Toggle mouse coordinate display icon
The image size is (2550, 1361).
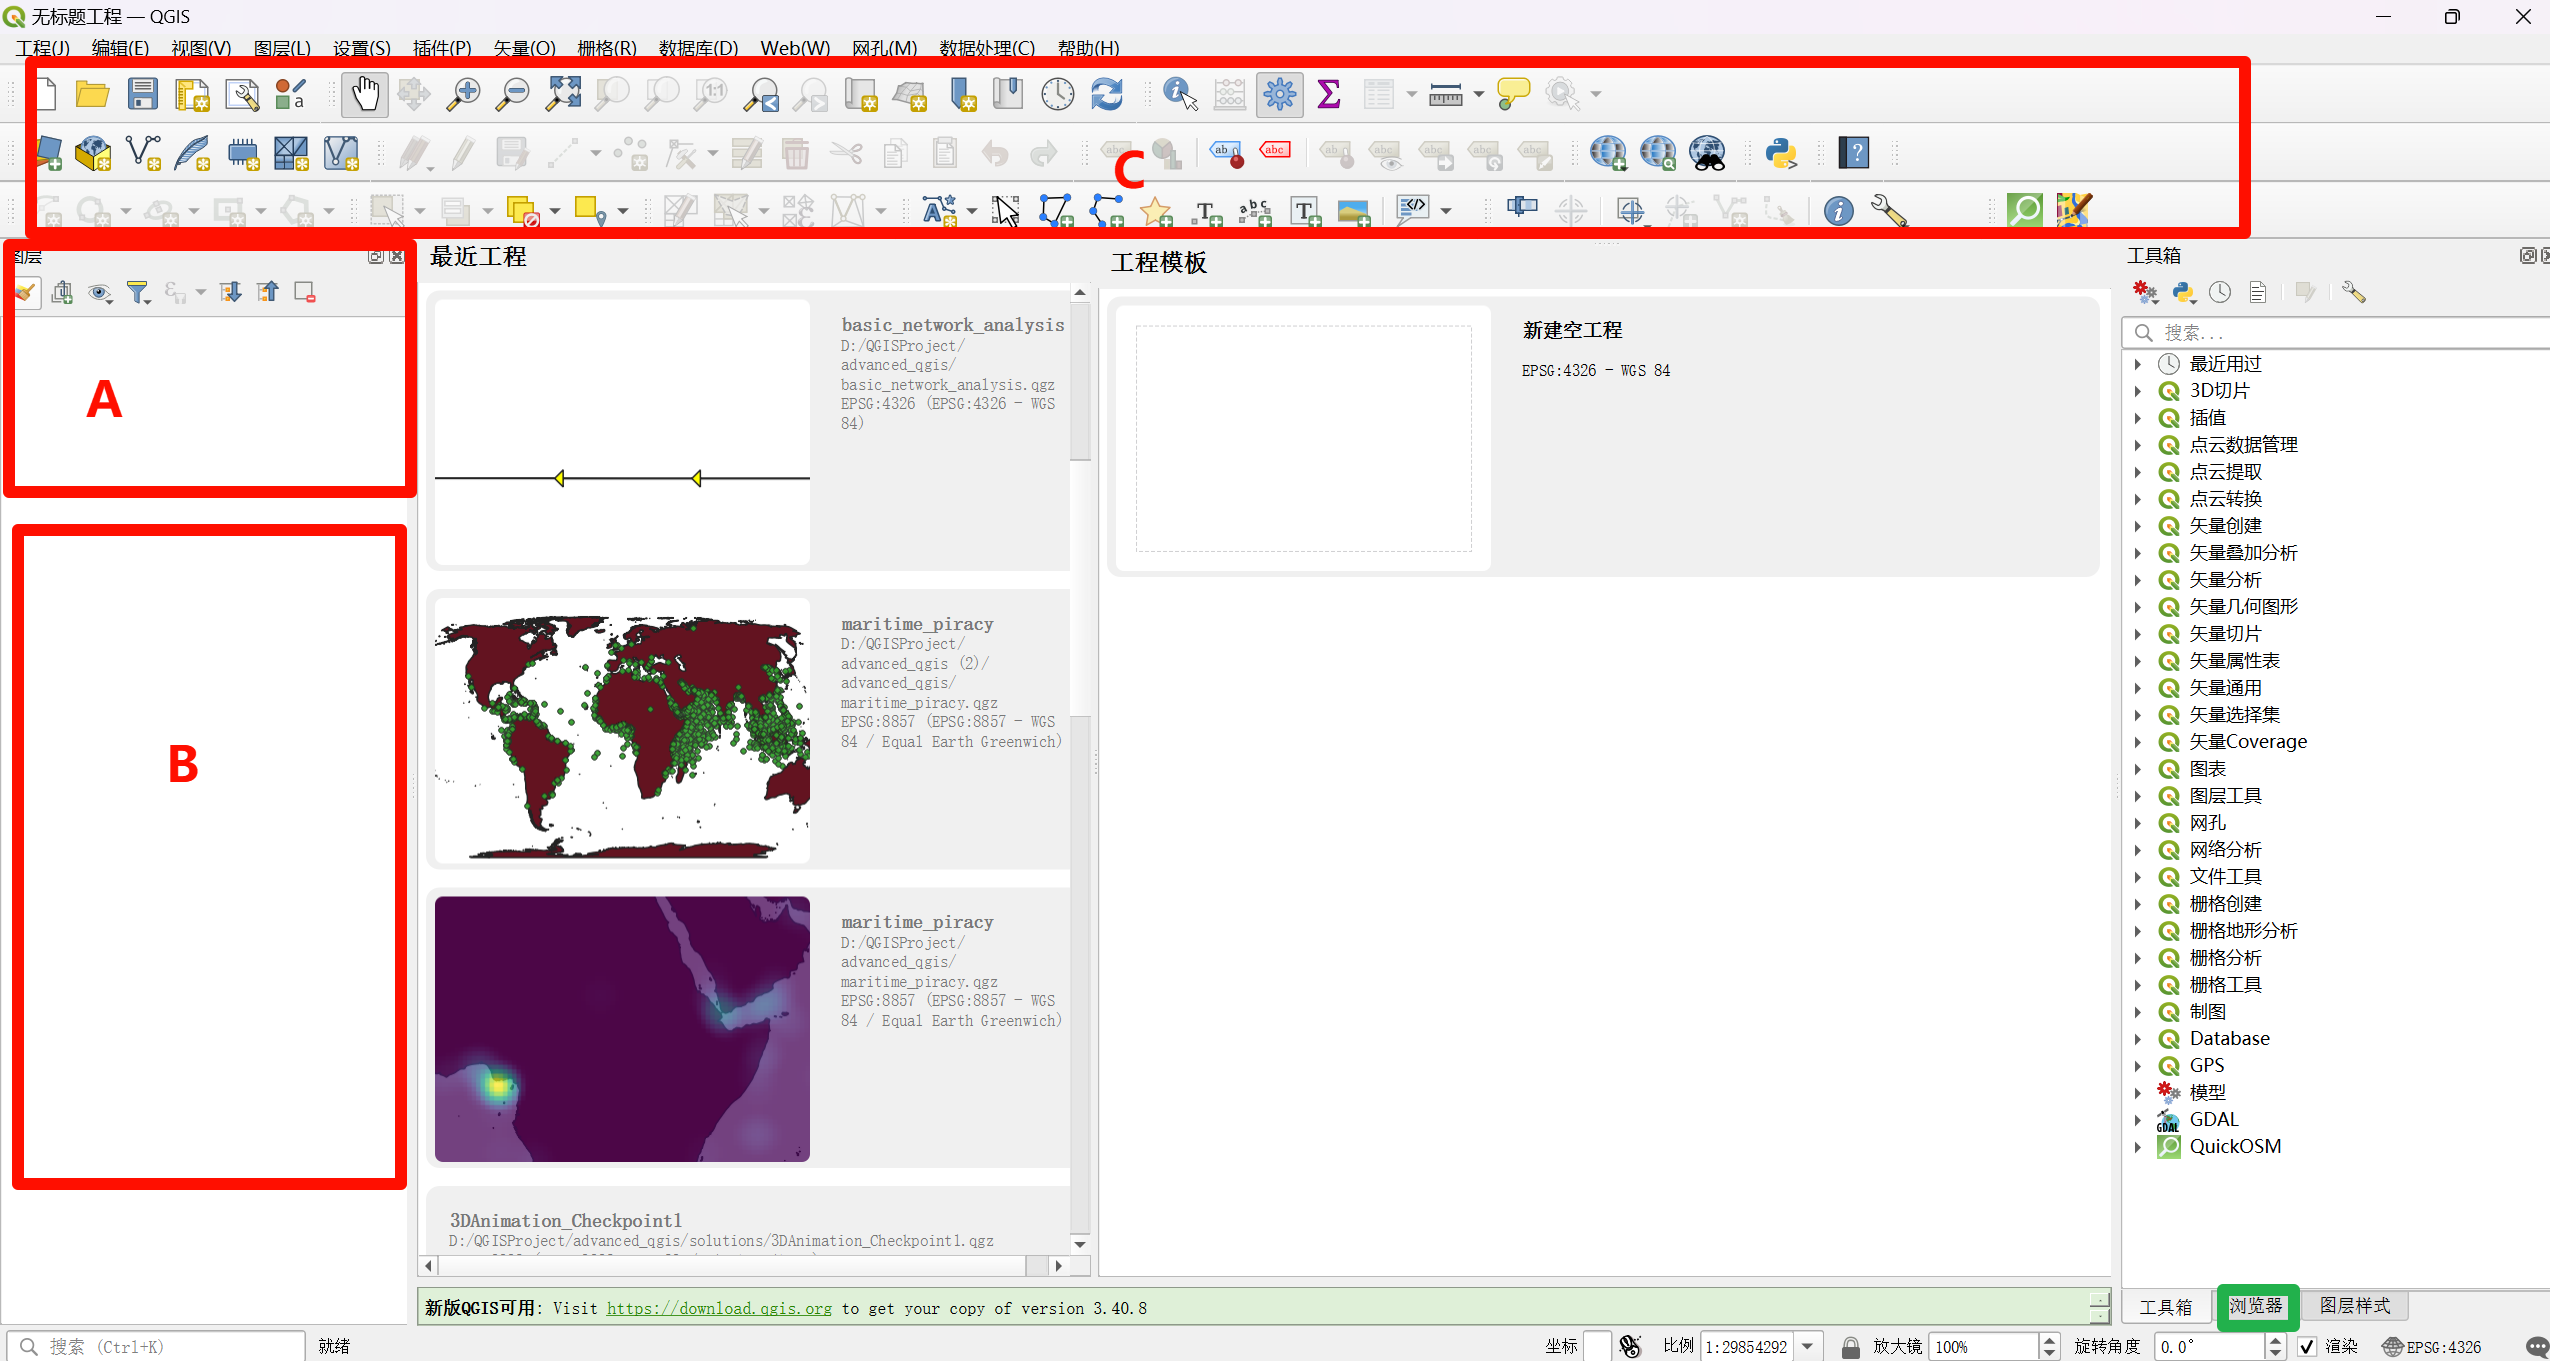1630,1346
